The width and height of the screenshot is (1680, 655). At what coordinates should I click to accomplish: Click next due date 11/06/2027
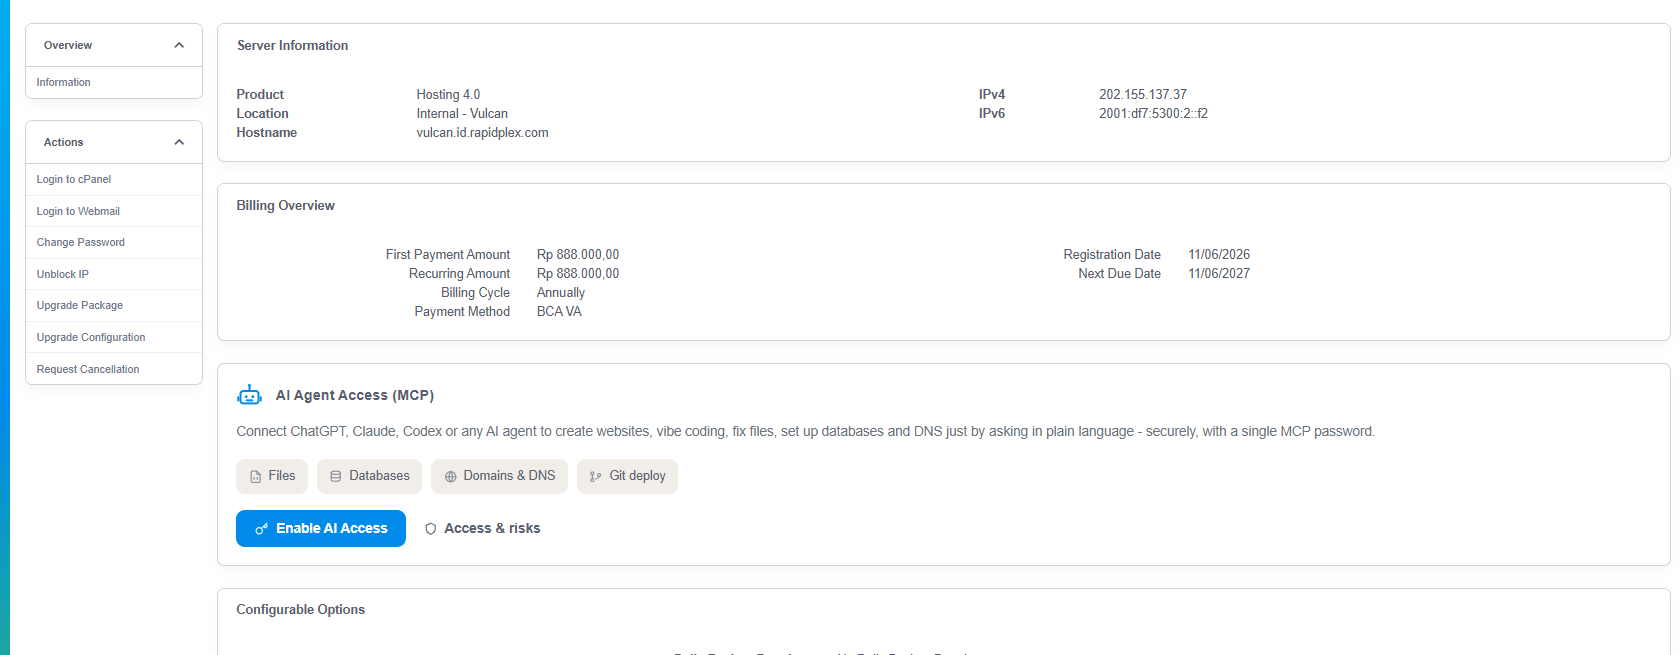1219,274
